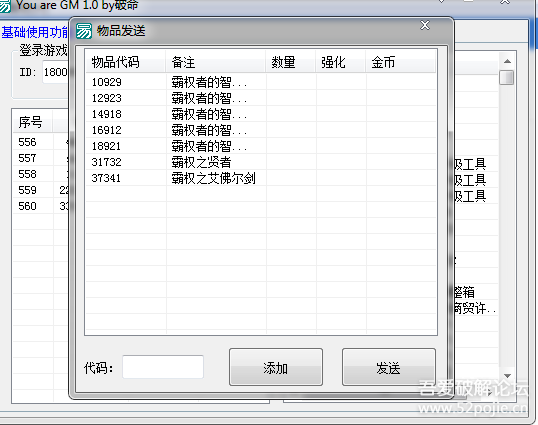Click 序号 column header in main window
The width and height of the screenshot is (538, 425).
tap(32, 122)
